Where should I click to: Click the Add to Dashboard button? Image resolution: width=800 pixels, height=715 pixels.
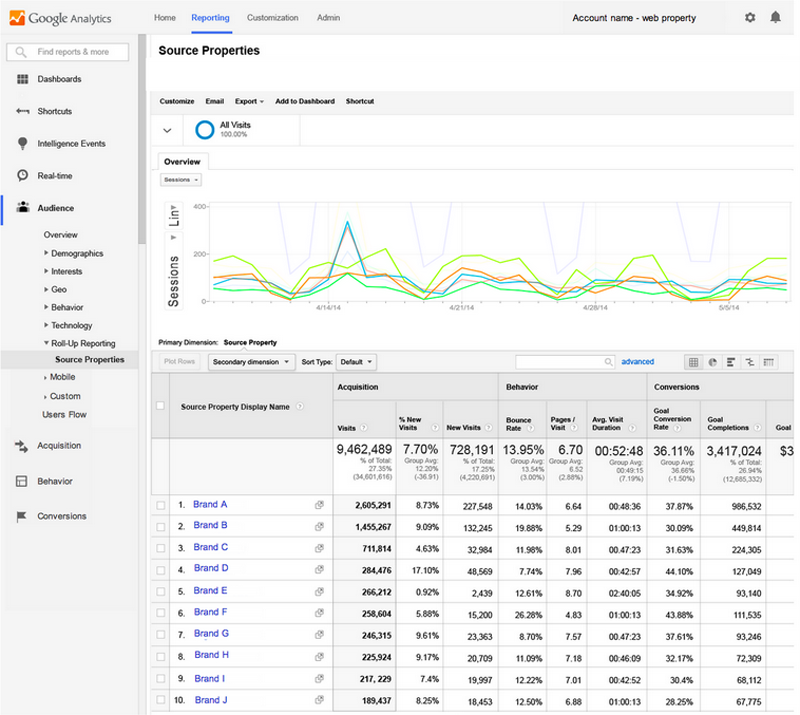click(x=304, y=101)
